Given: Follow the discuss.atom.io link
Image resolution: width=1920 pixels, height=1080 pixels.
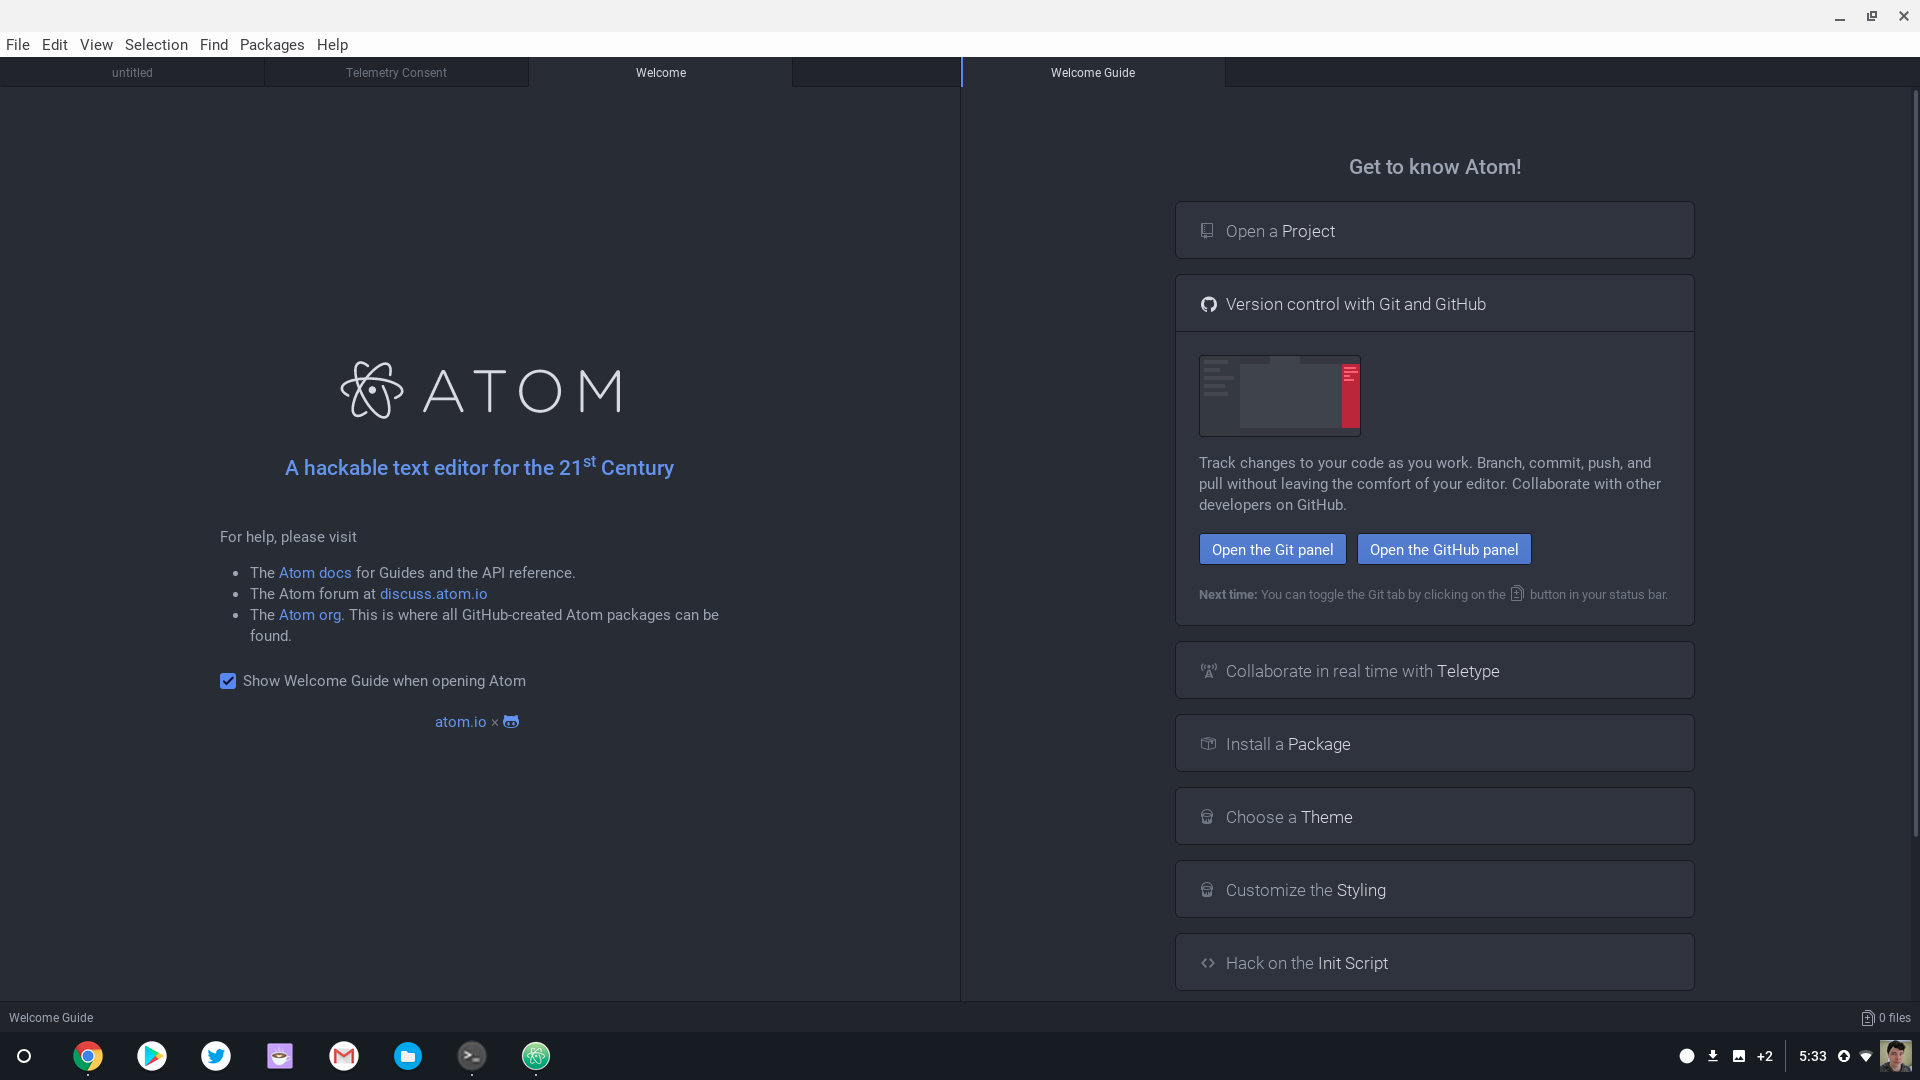Looking at the screenshot, I should click(433, 594).
